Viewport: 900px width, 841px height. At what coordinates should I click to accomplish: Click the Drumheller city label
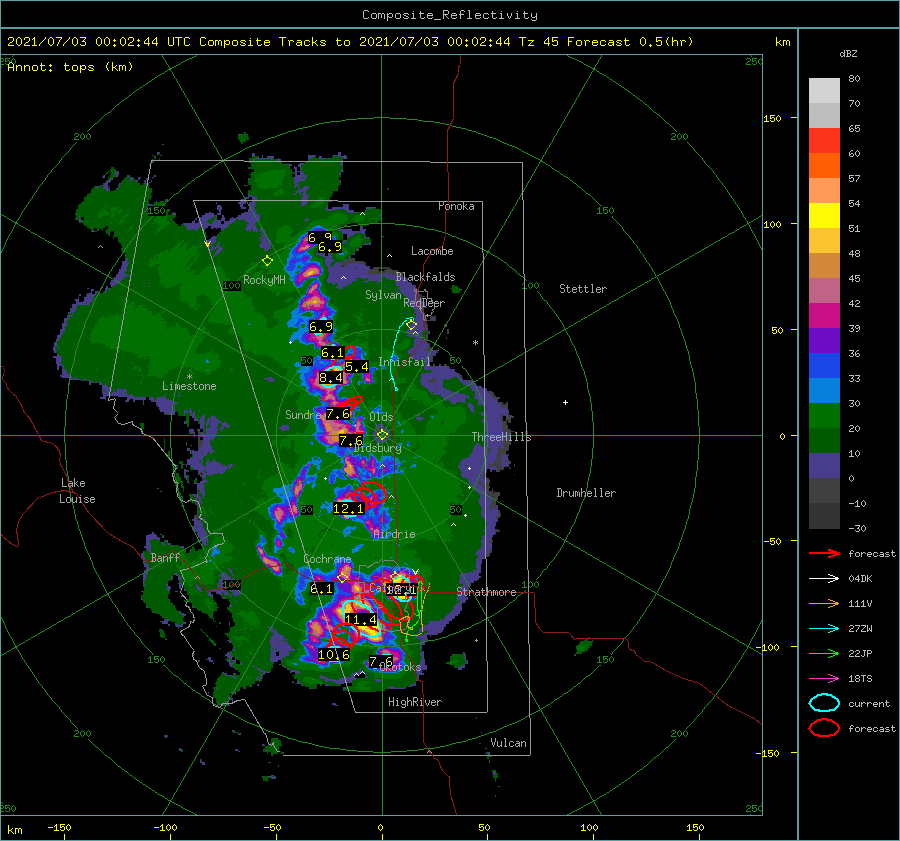[586, 493]
